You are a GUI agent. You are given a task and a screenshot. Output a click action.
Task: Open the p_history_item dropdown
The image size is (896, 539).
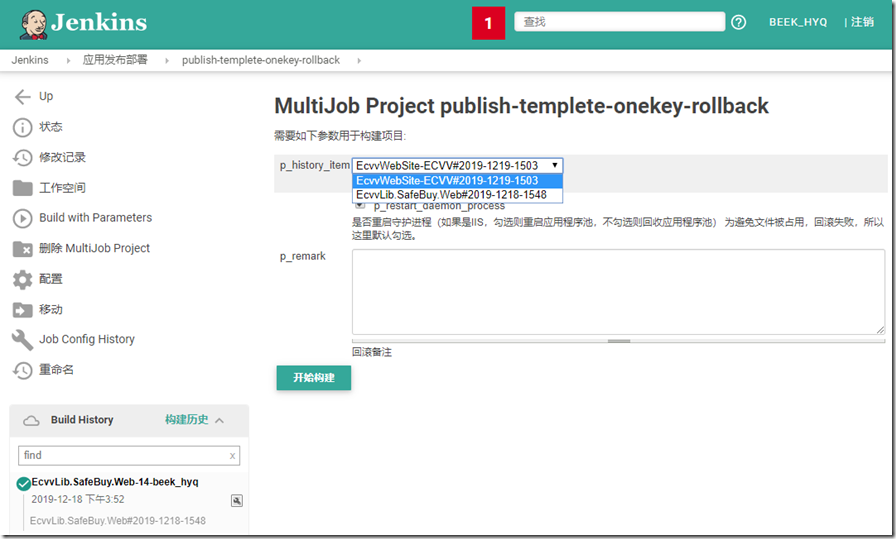457,166
